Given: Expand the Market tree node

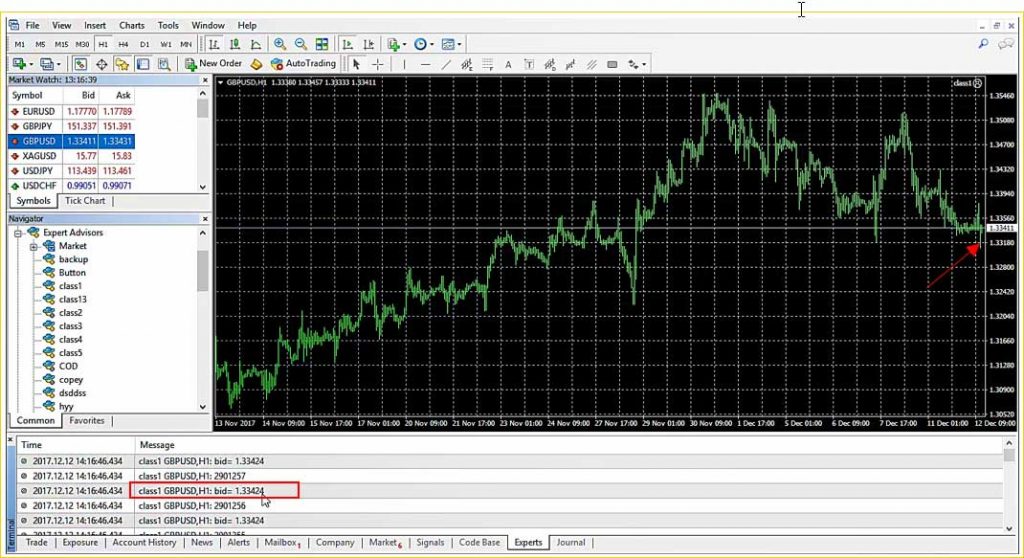Looking at the screenshot, I should click(33, 246).
